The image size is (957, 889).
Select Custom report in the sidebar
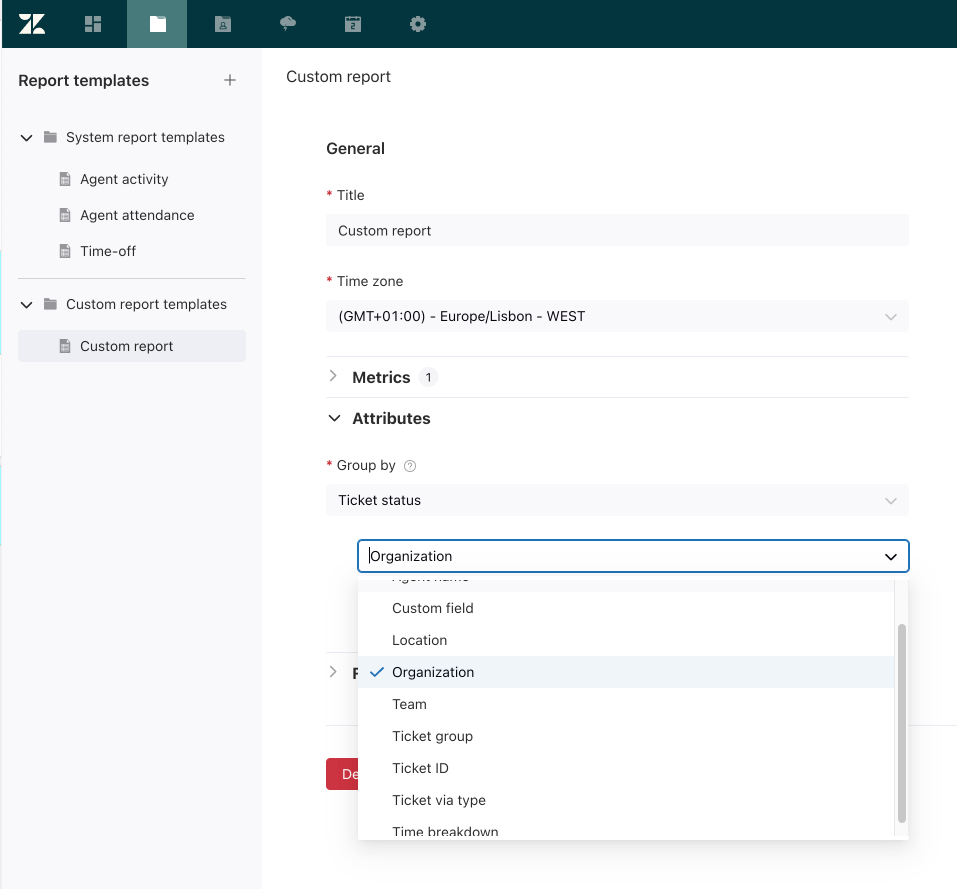click(132, 346)
